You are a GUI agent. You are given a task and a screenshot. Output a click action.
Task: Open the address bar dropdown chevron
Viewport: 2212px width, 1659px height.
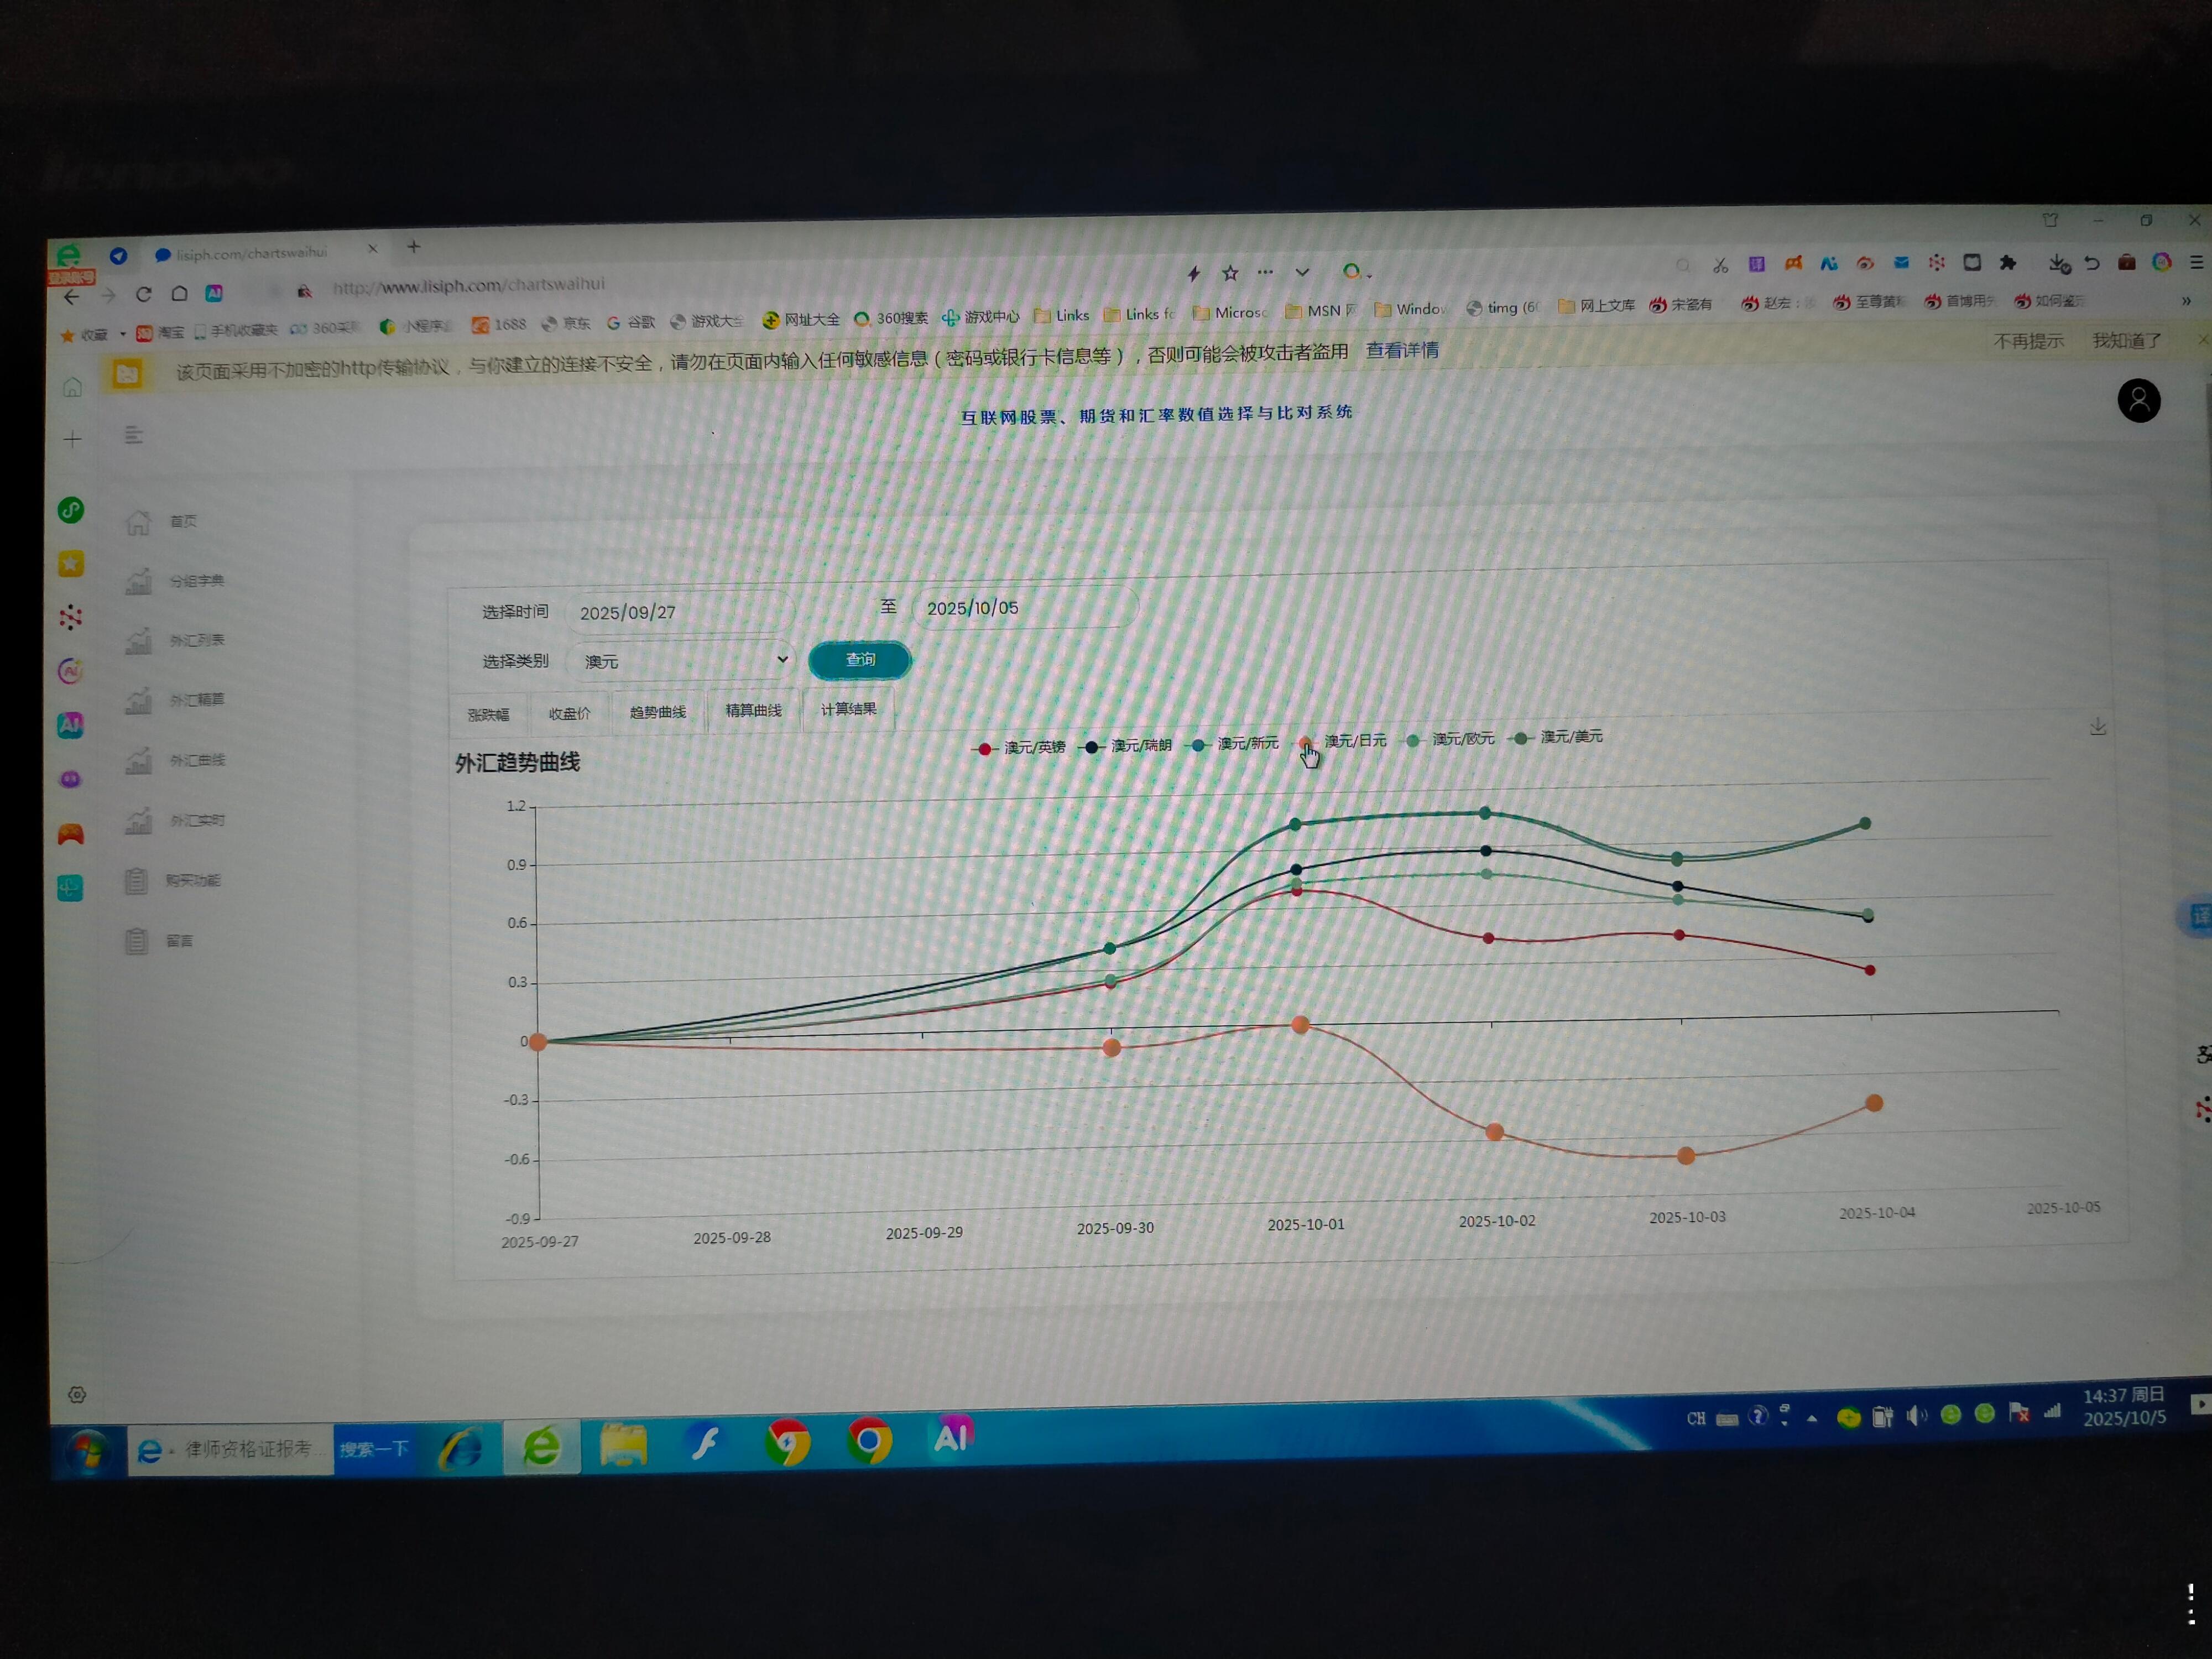tap(1301, 272)
